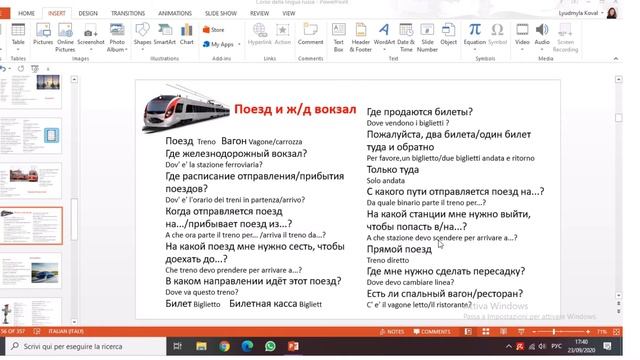Collapse the ribbon with the chevron
Screen dimensions: 640x360
[x=616, y=59]
